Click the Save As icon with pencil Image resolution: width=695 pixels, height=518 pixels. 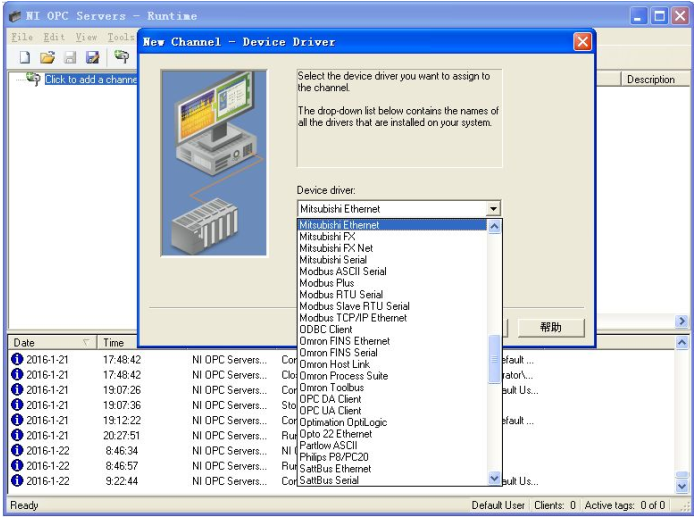pos(93,57)
